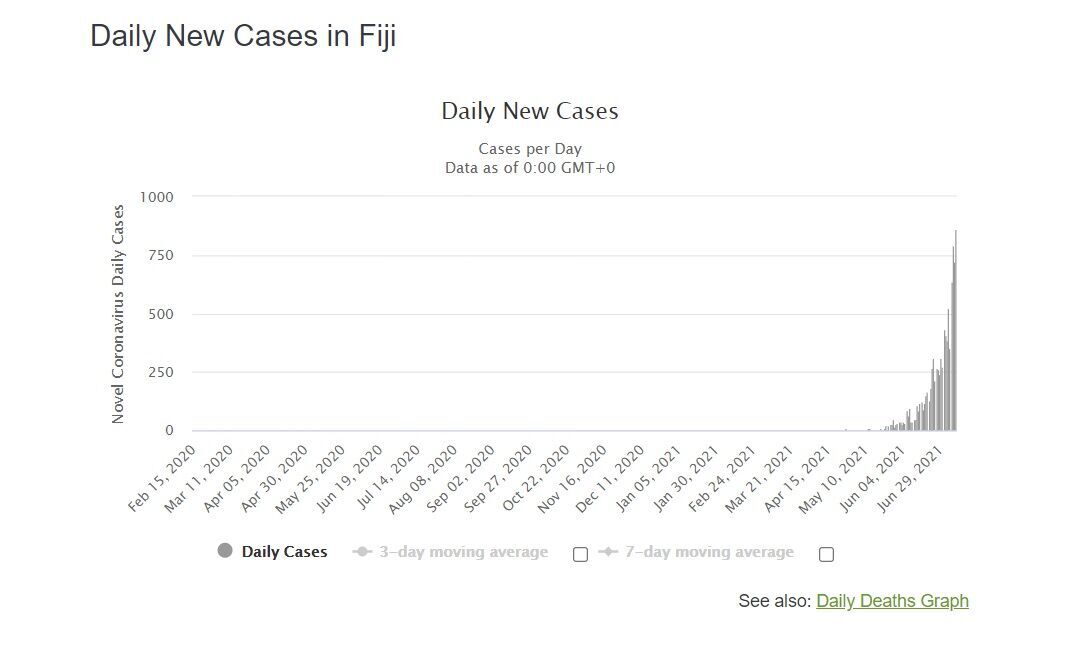Click the 1000 y-axis tick label
This screenshot has width=1081, height=645.
pyautogui.click(x=155, y=197)
